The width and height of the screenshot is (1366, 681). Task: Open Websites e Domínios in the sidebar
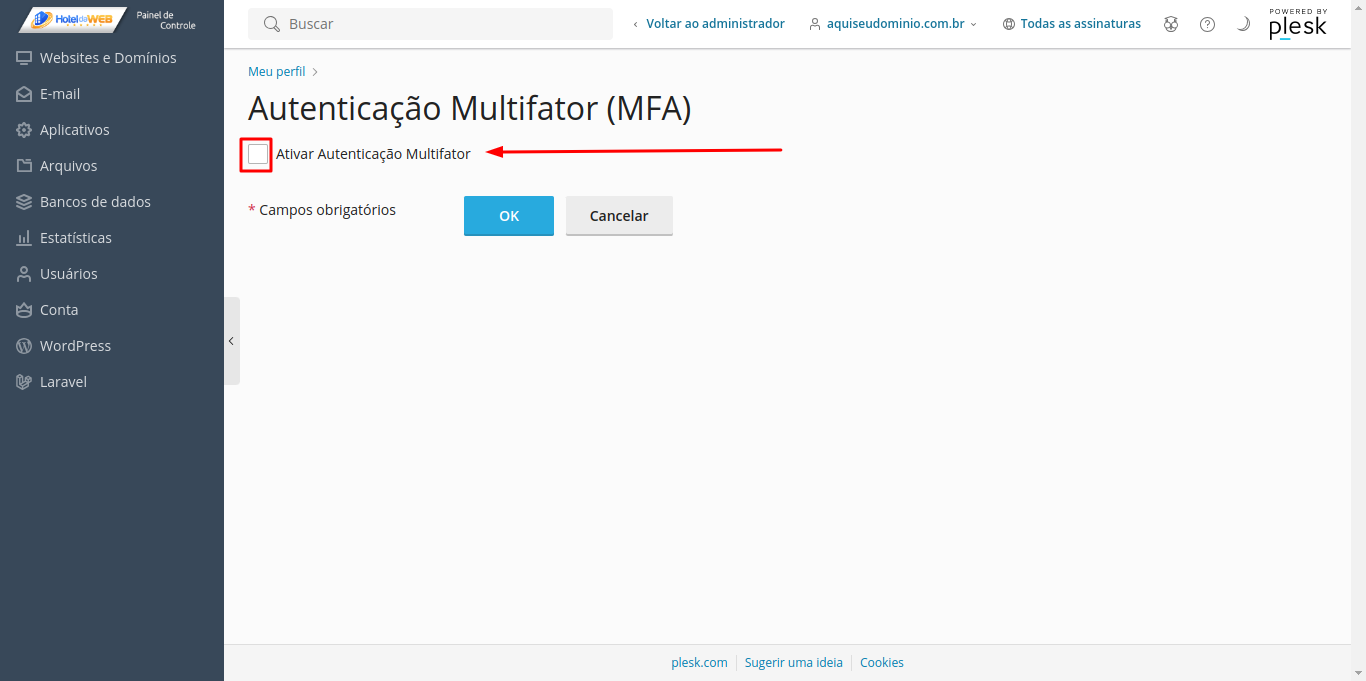pos(108,58)
